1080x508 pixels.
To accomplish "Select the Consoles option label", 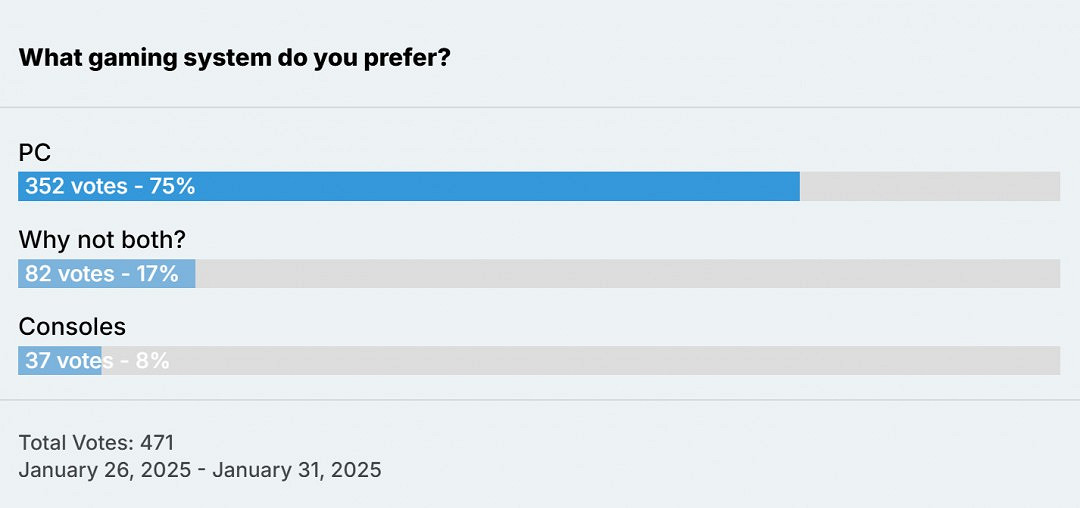I will (x=72, y=327).
